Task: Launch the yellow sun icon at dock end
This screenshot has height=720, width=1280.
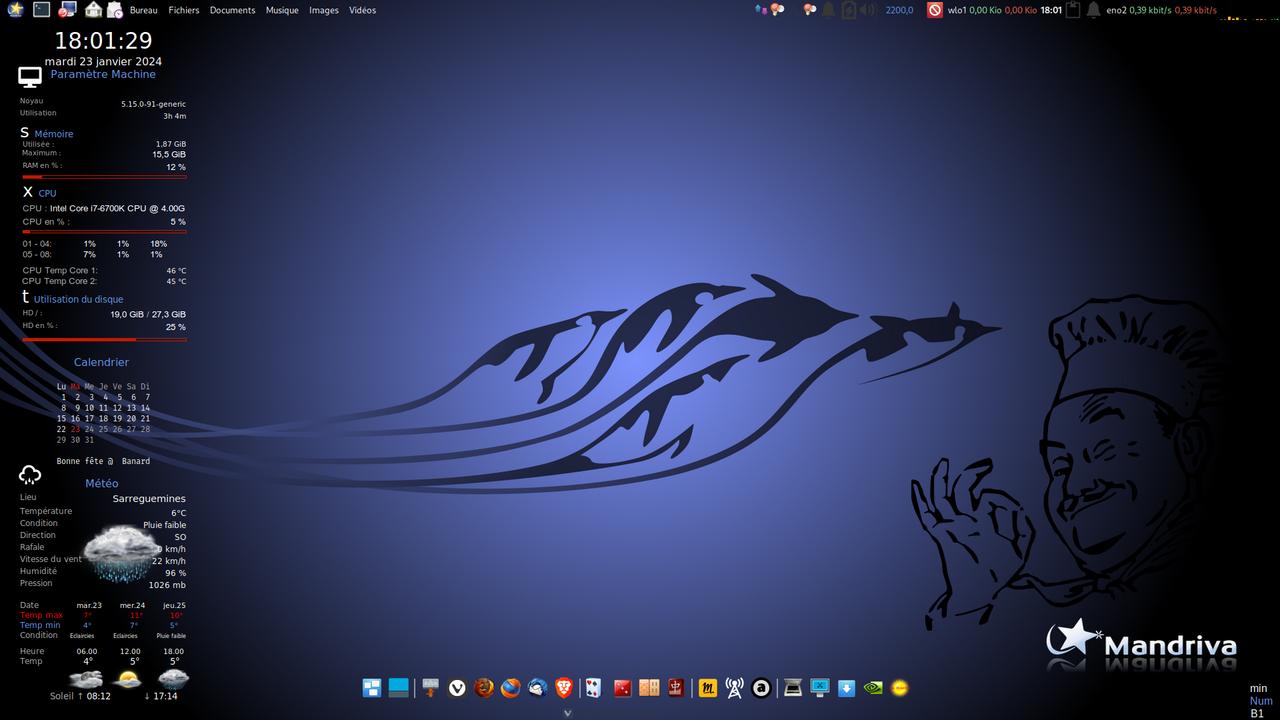Action: click(x=900, y=688)
